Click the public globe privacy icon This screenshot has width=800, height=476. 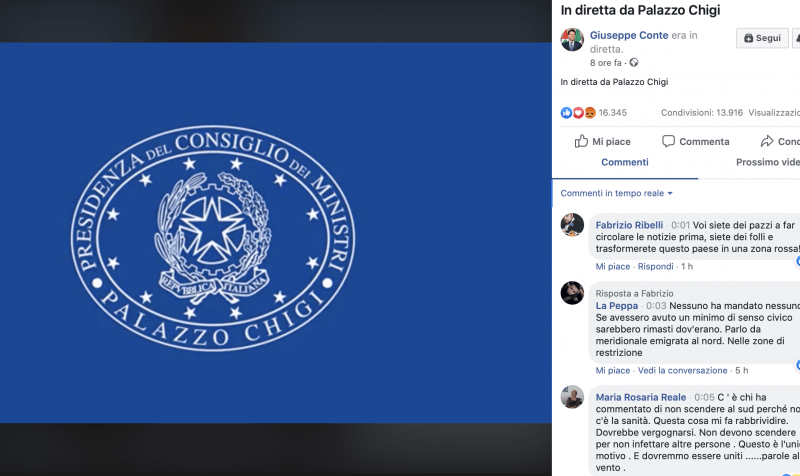pyautogui.click(x=634, y=62)
